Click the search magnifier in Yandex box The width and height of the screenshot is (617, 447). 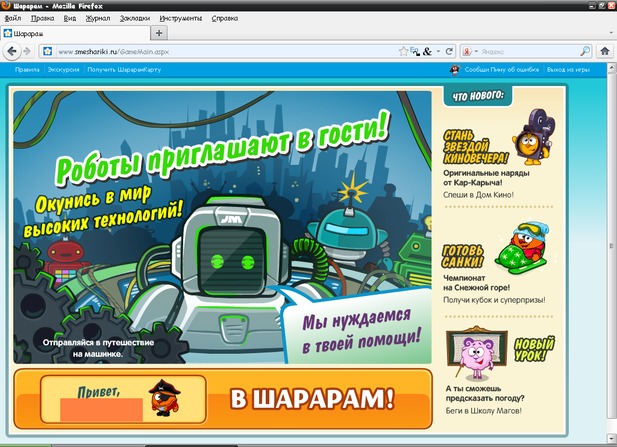tap(585, 51)
